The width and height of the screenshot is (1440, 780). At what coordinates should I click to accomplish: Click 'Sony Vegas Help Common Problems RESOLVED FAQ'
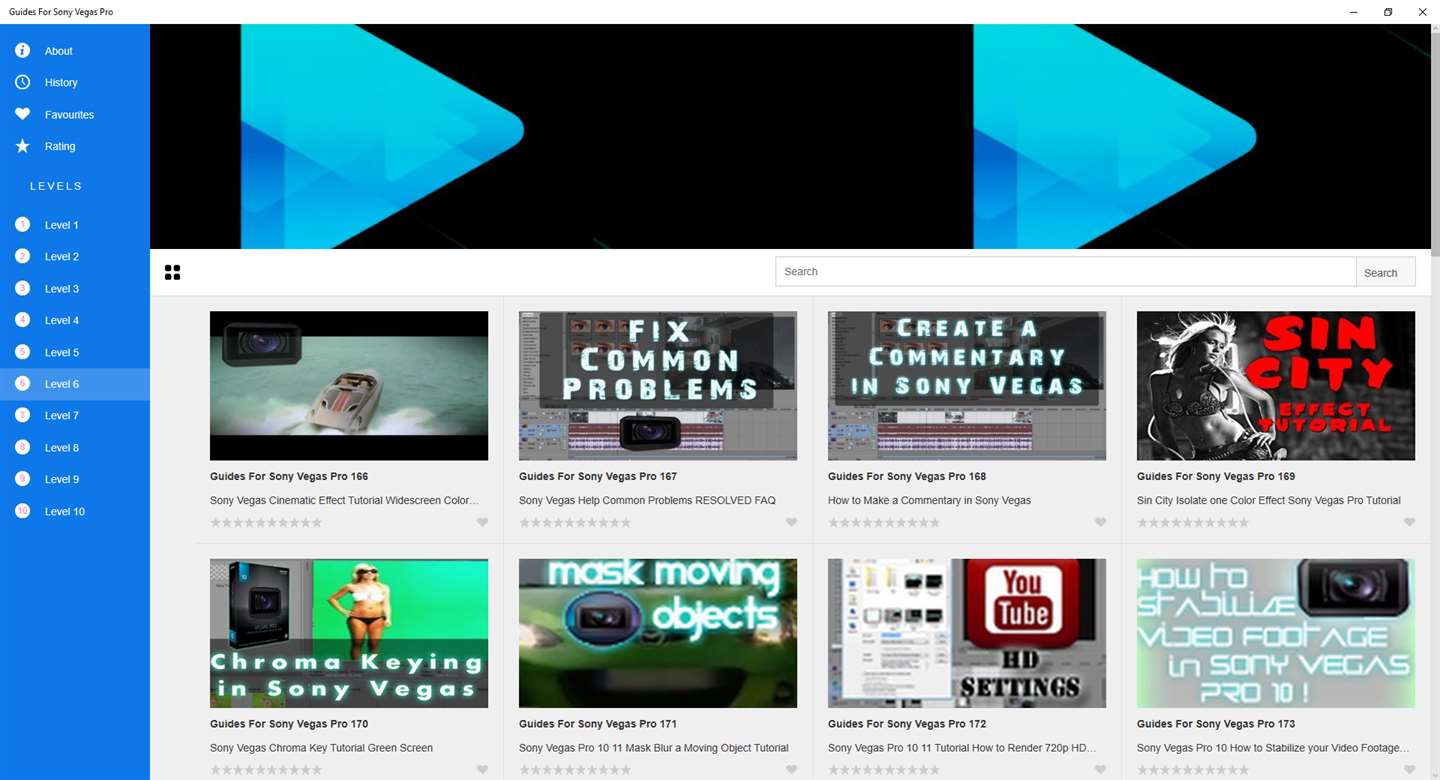coord(647,500)
